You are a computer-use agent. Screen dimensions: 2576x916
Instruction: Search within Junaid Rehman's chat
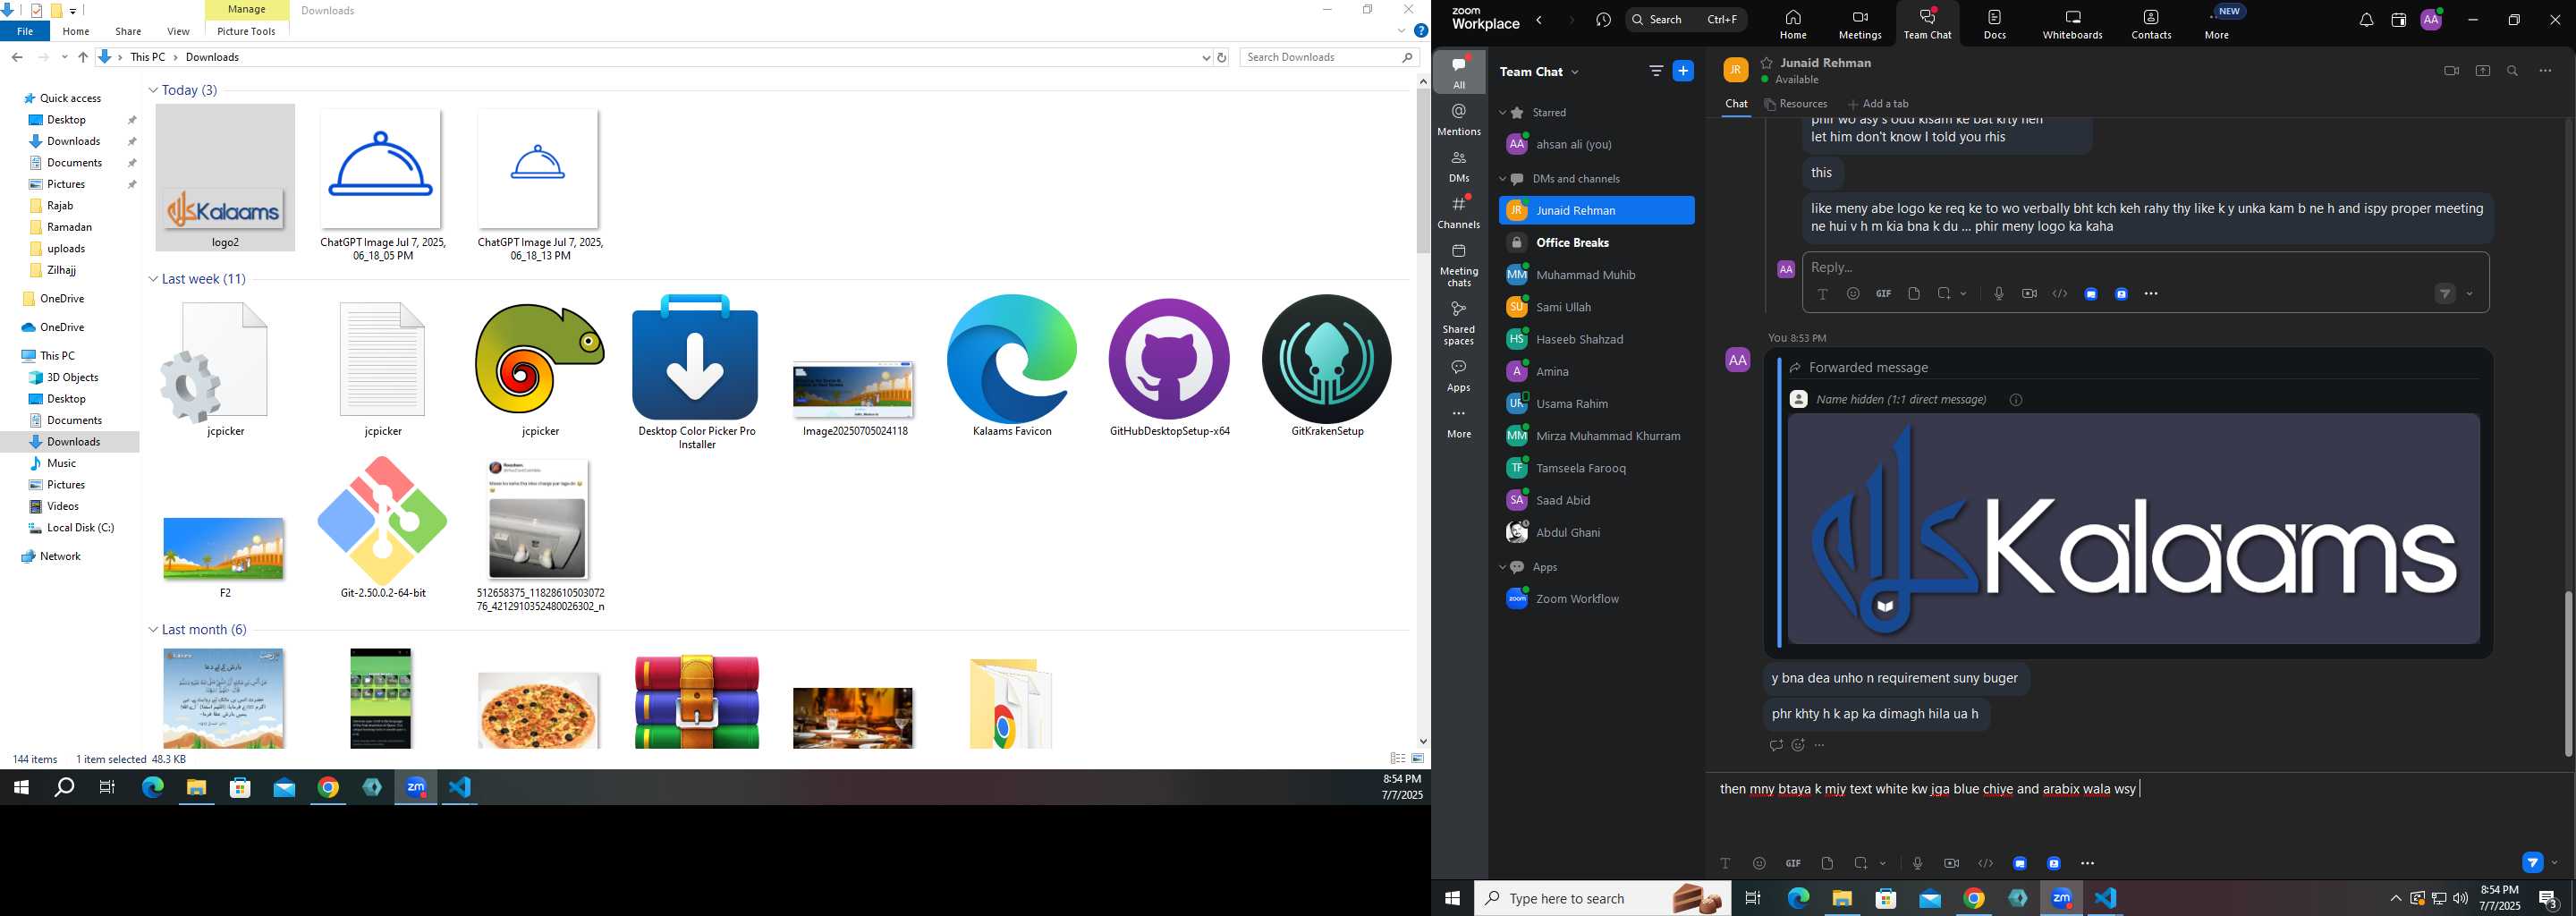[x=2512, y=71]
